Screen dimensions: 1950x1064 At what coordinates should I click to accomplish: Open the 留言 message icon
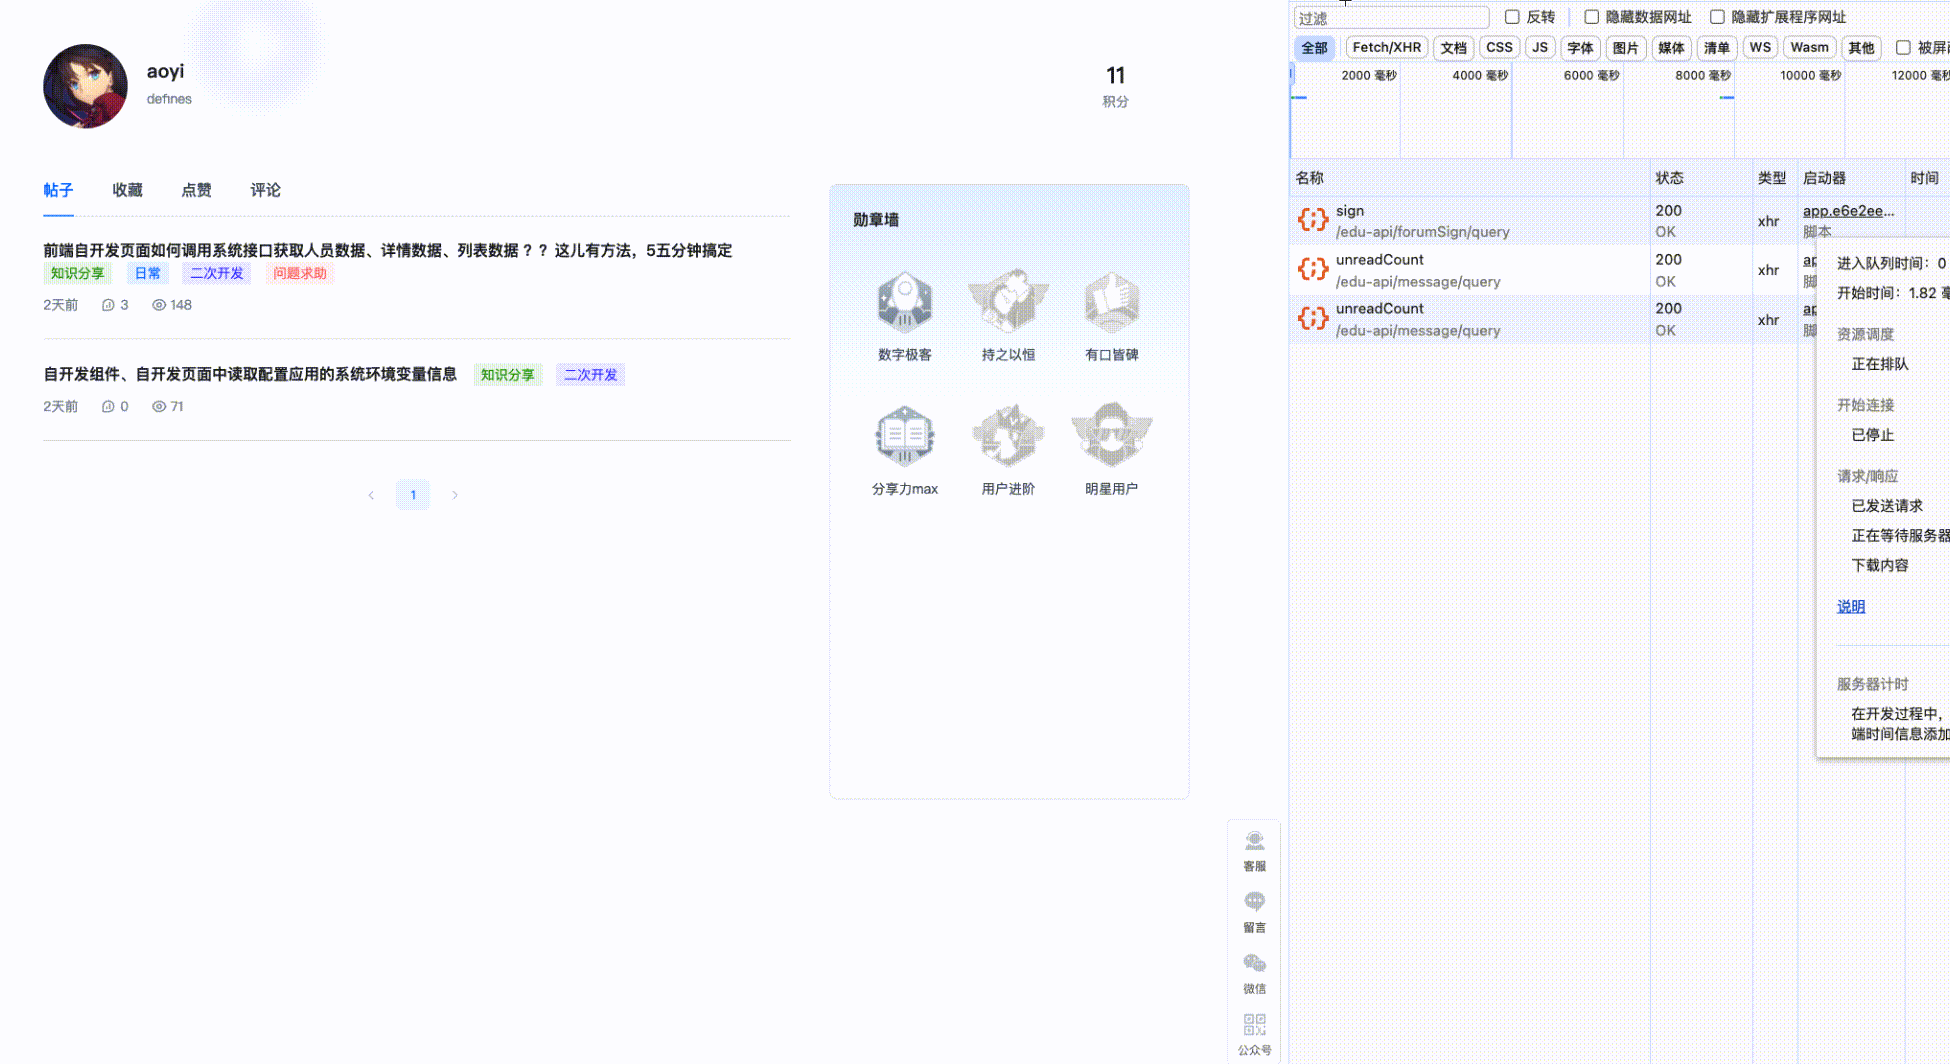[1254, 902]
